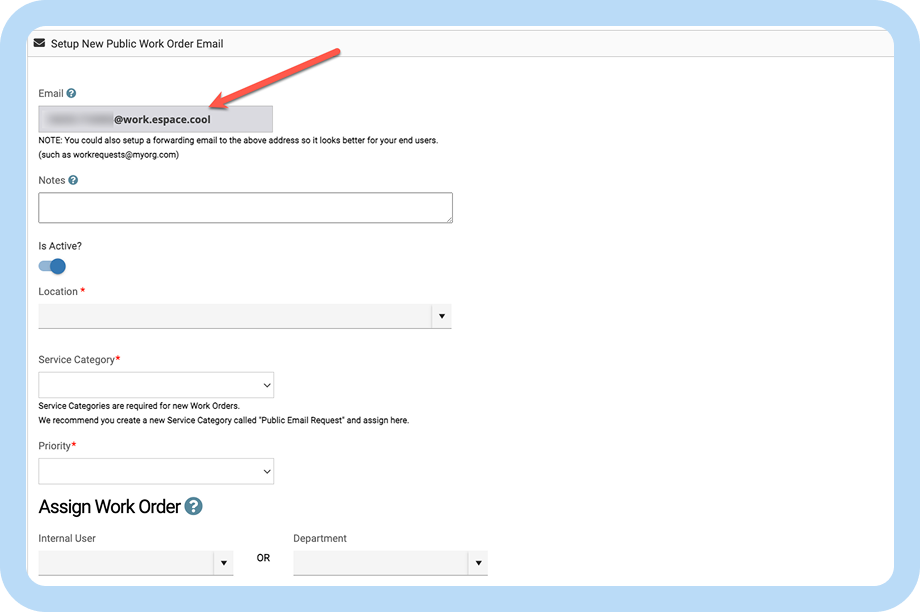The width and height of the screenshot is (920, 612).
Task: Click the Internal User dropdown arrow
Action: pyautogui.click(x=223, y=563)
